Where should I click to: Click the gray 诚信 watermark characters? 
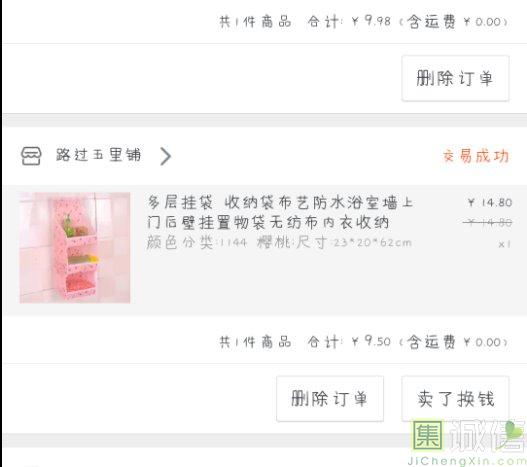(487, 435)
